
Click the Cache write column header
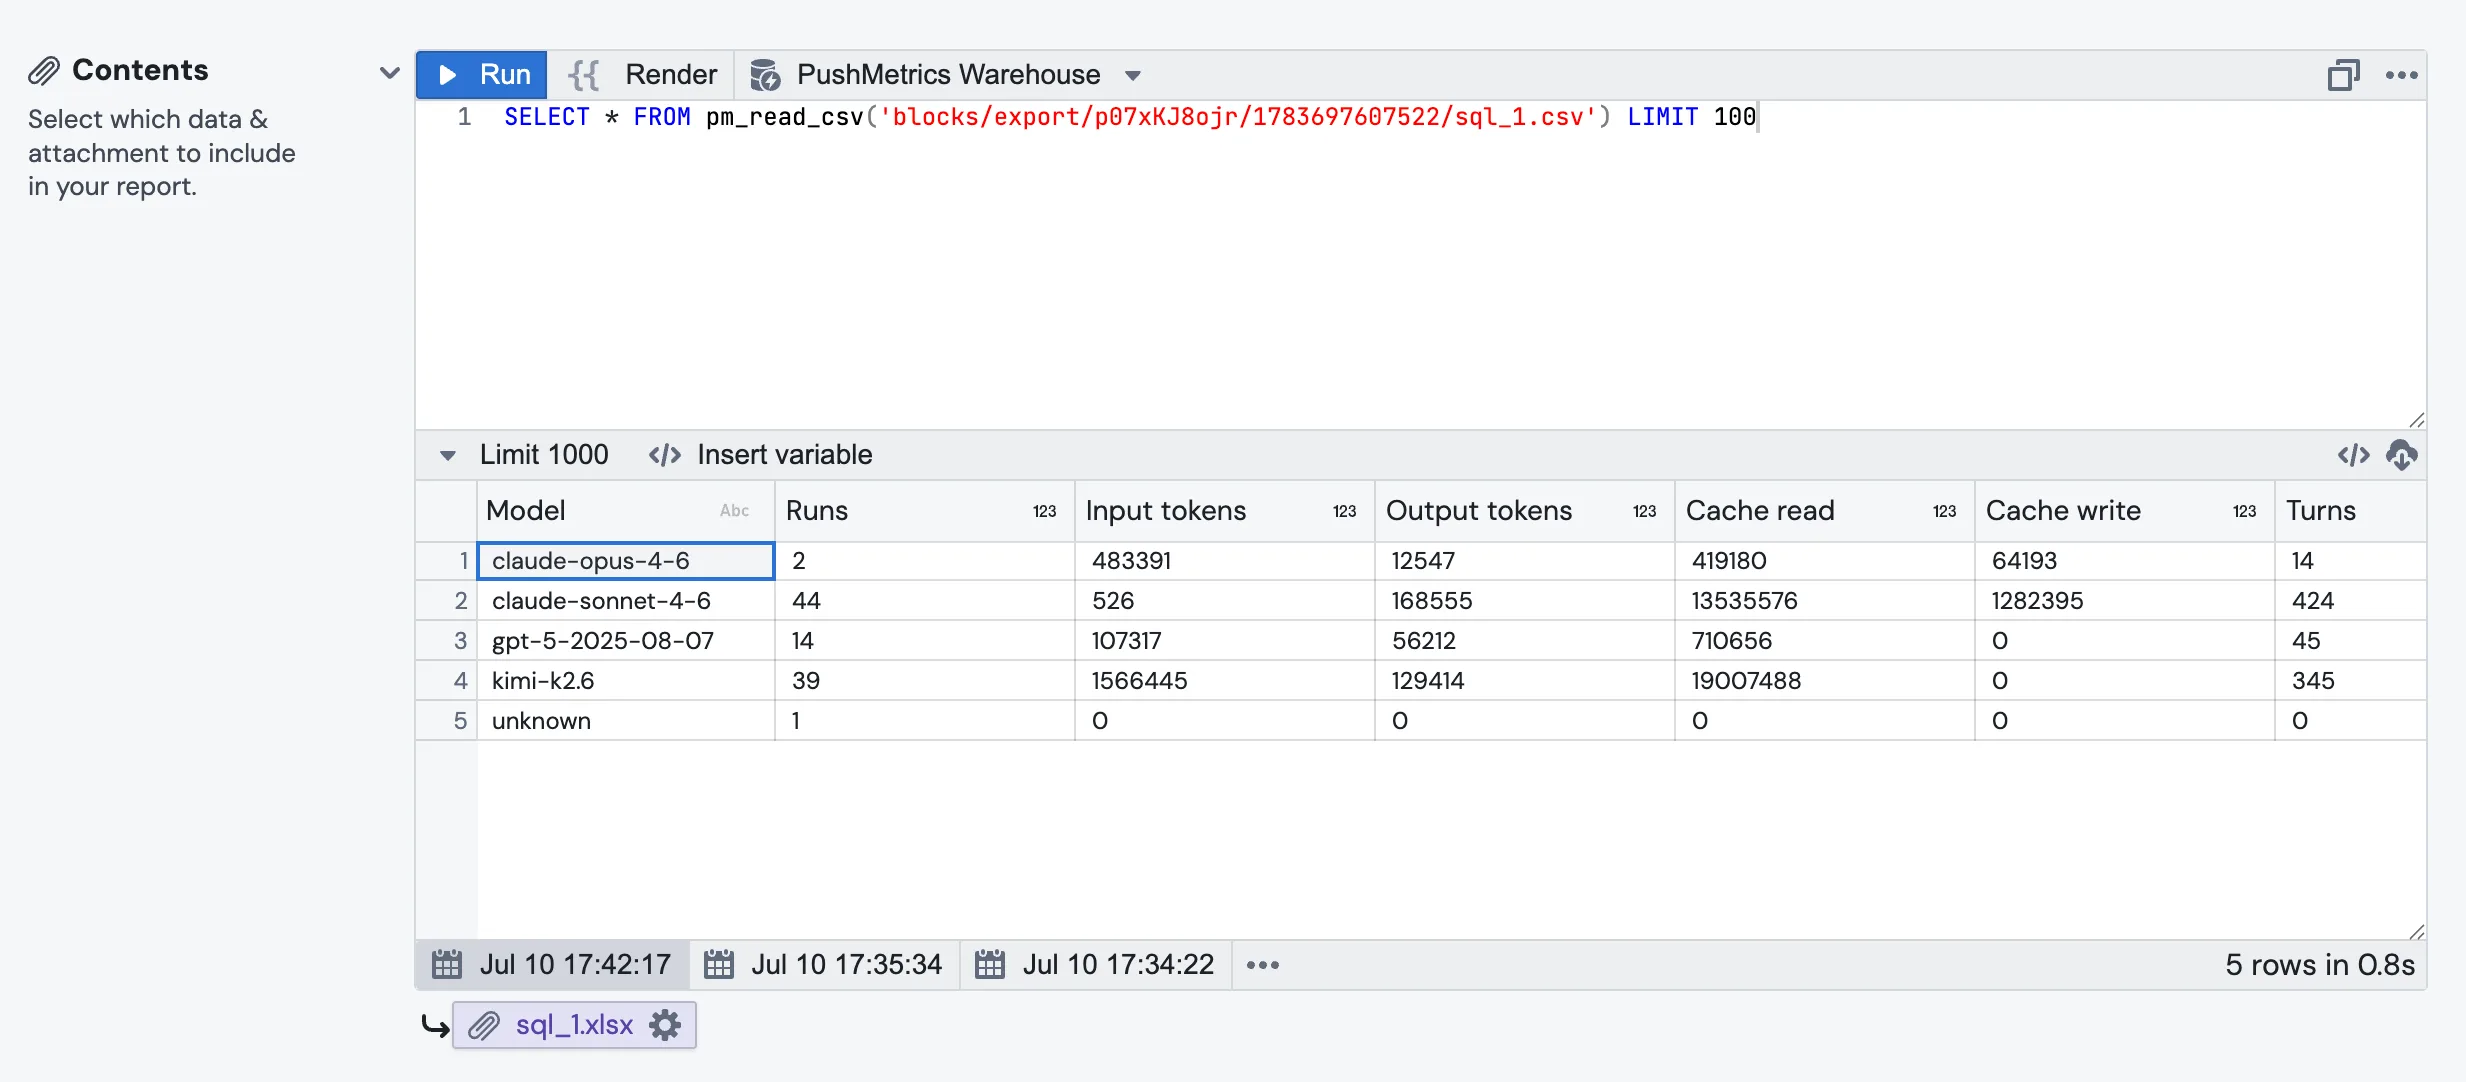pos(2124,511)
